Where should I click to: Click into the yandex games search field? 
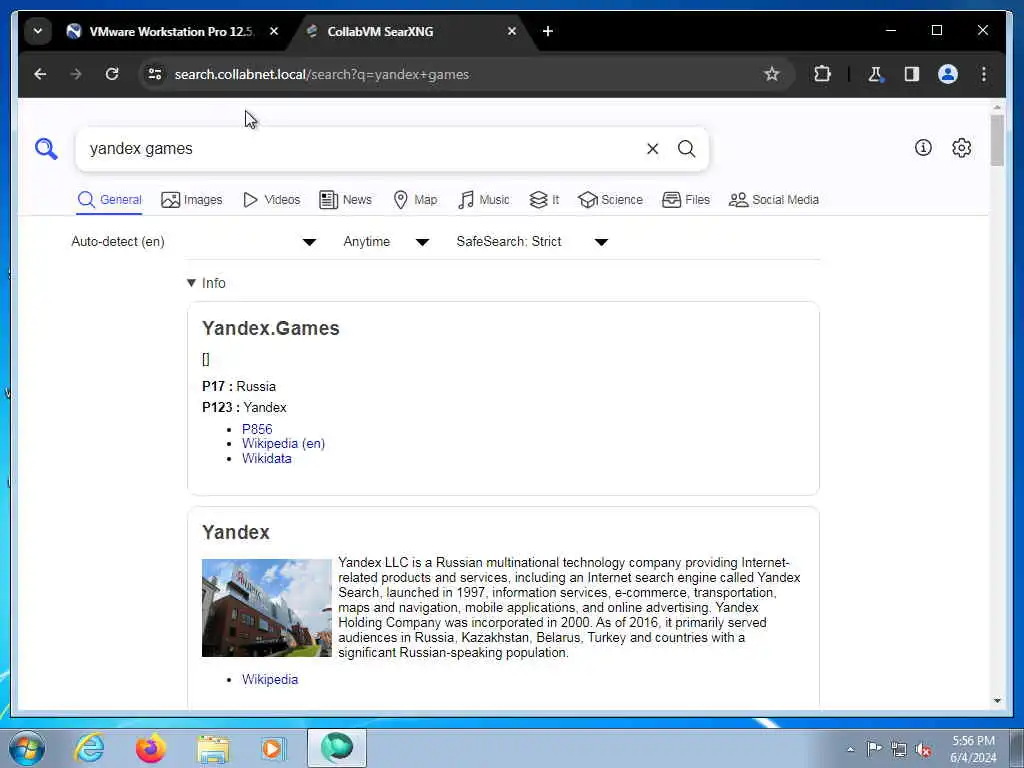362,149
